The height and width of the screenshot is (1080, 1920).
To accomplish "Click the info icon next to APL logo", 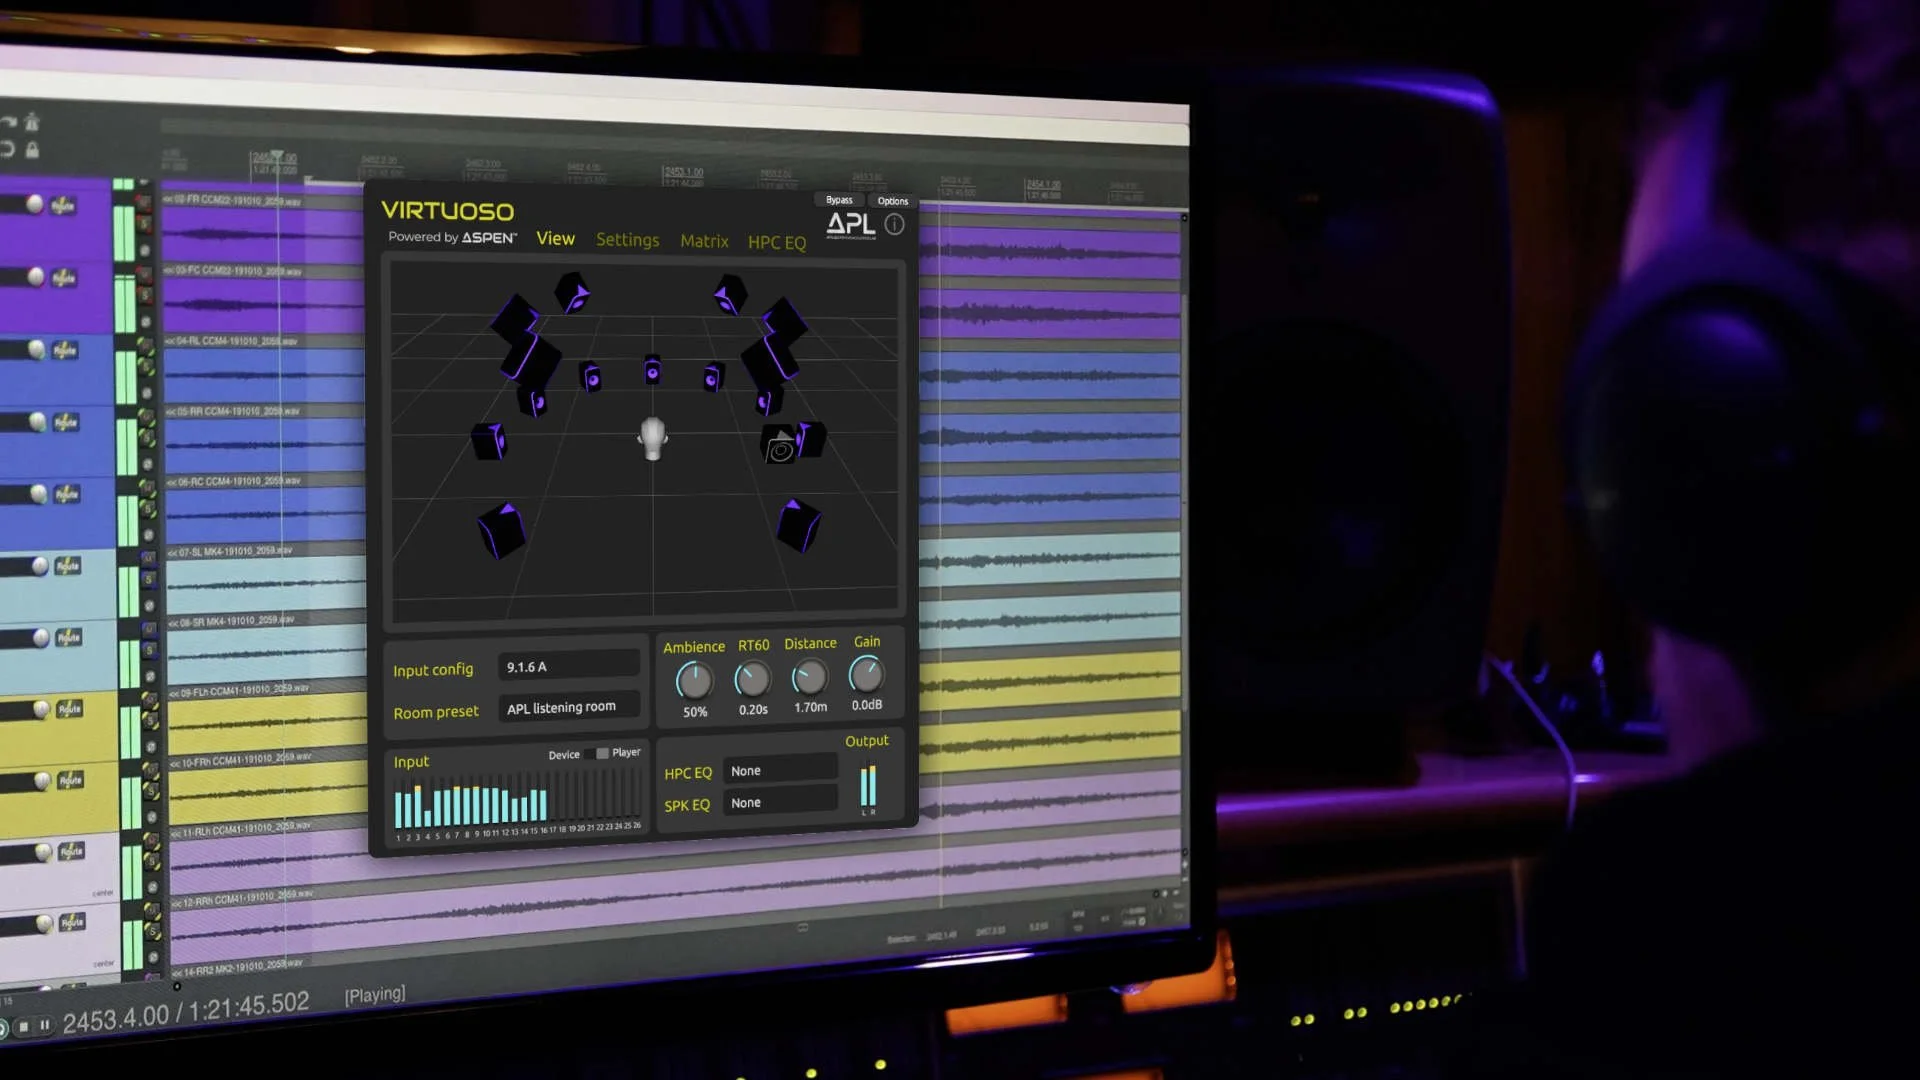I will point(895,225).
